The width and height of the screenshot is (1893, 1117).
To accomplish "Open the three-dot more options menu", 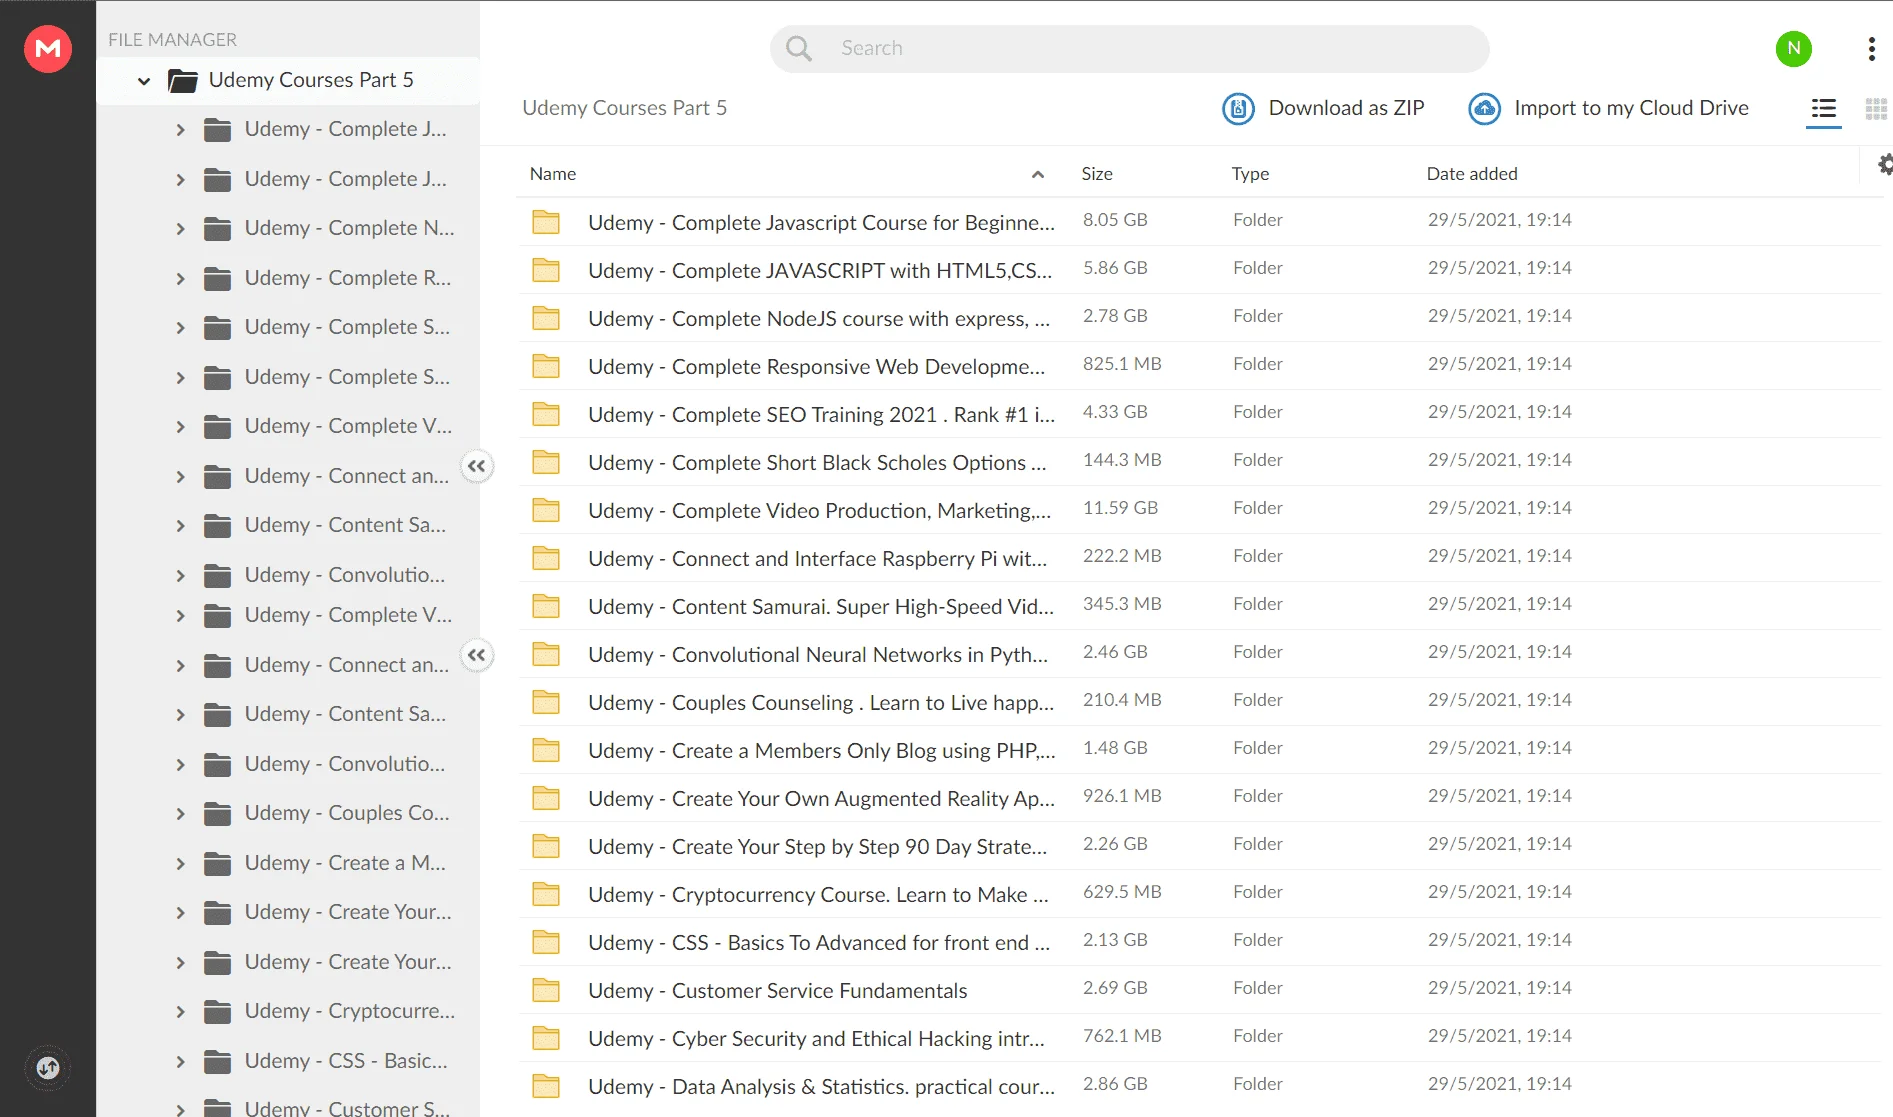I will tap(1871, 49).
